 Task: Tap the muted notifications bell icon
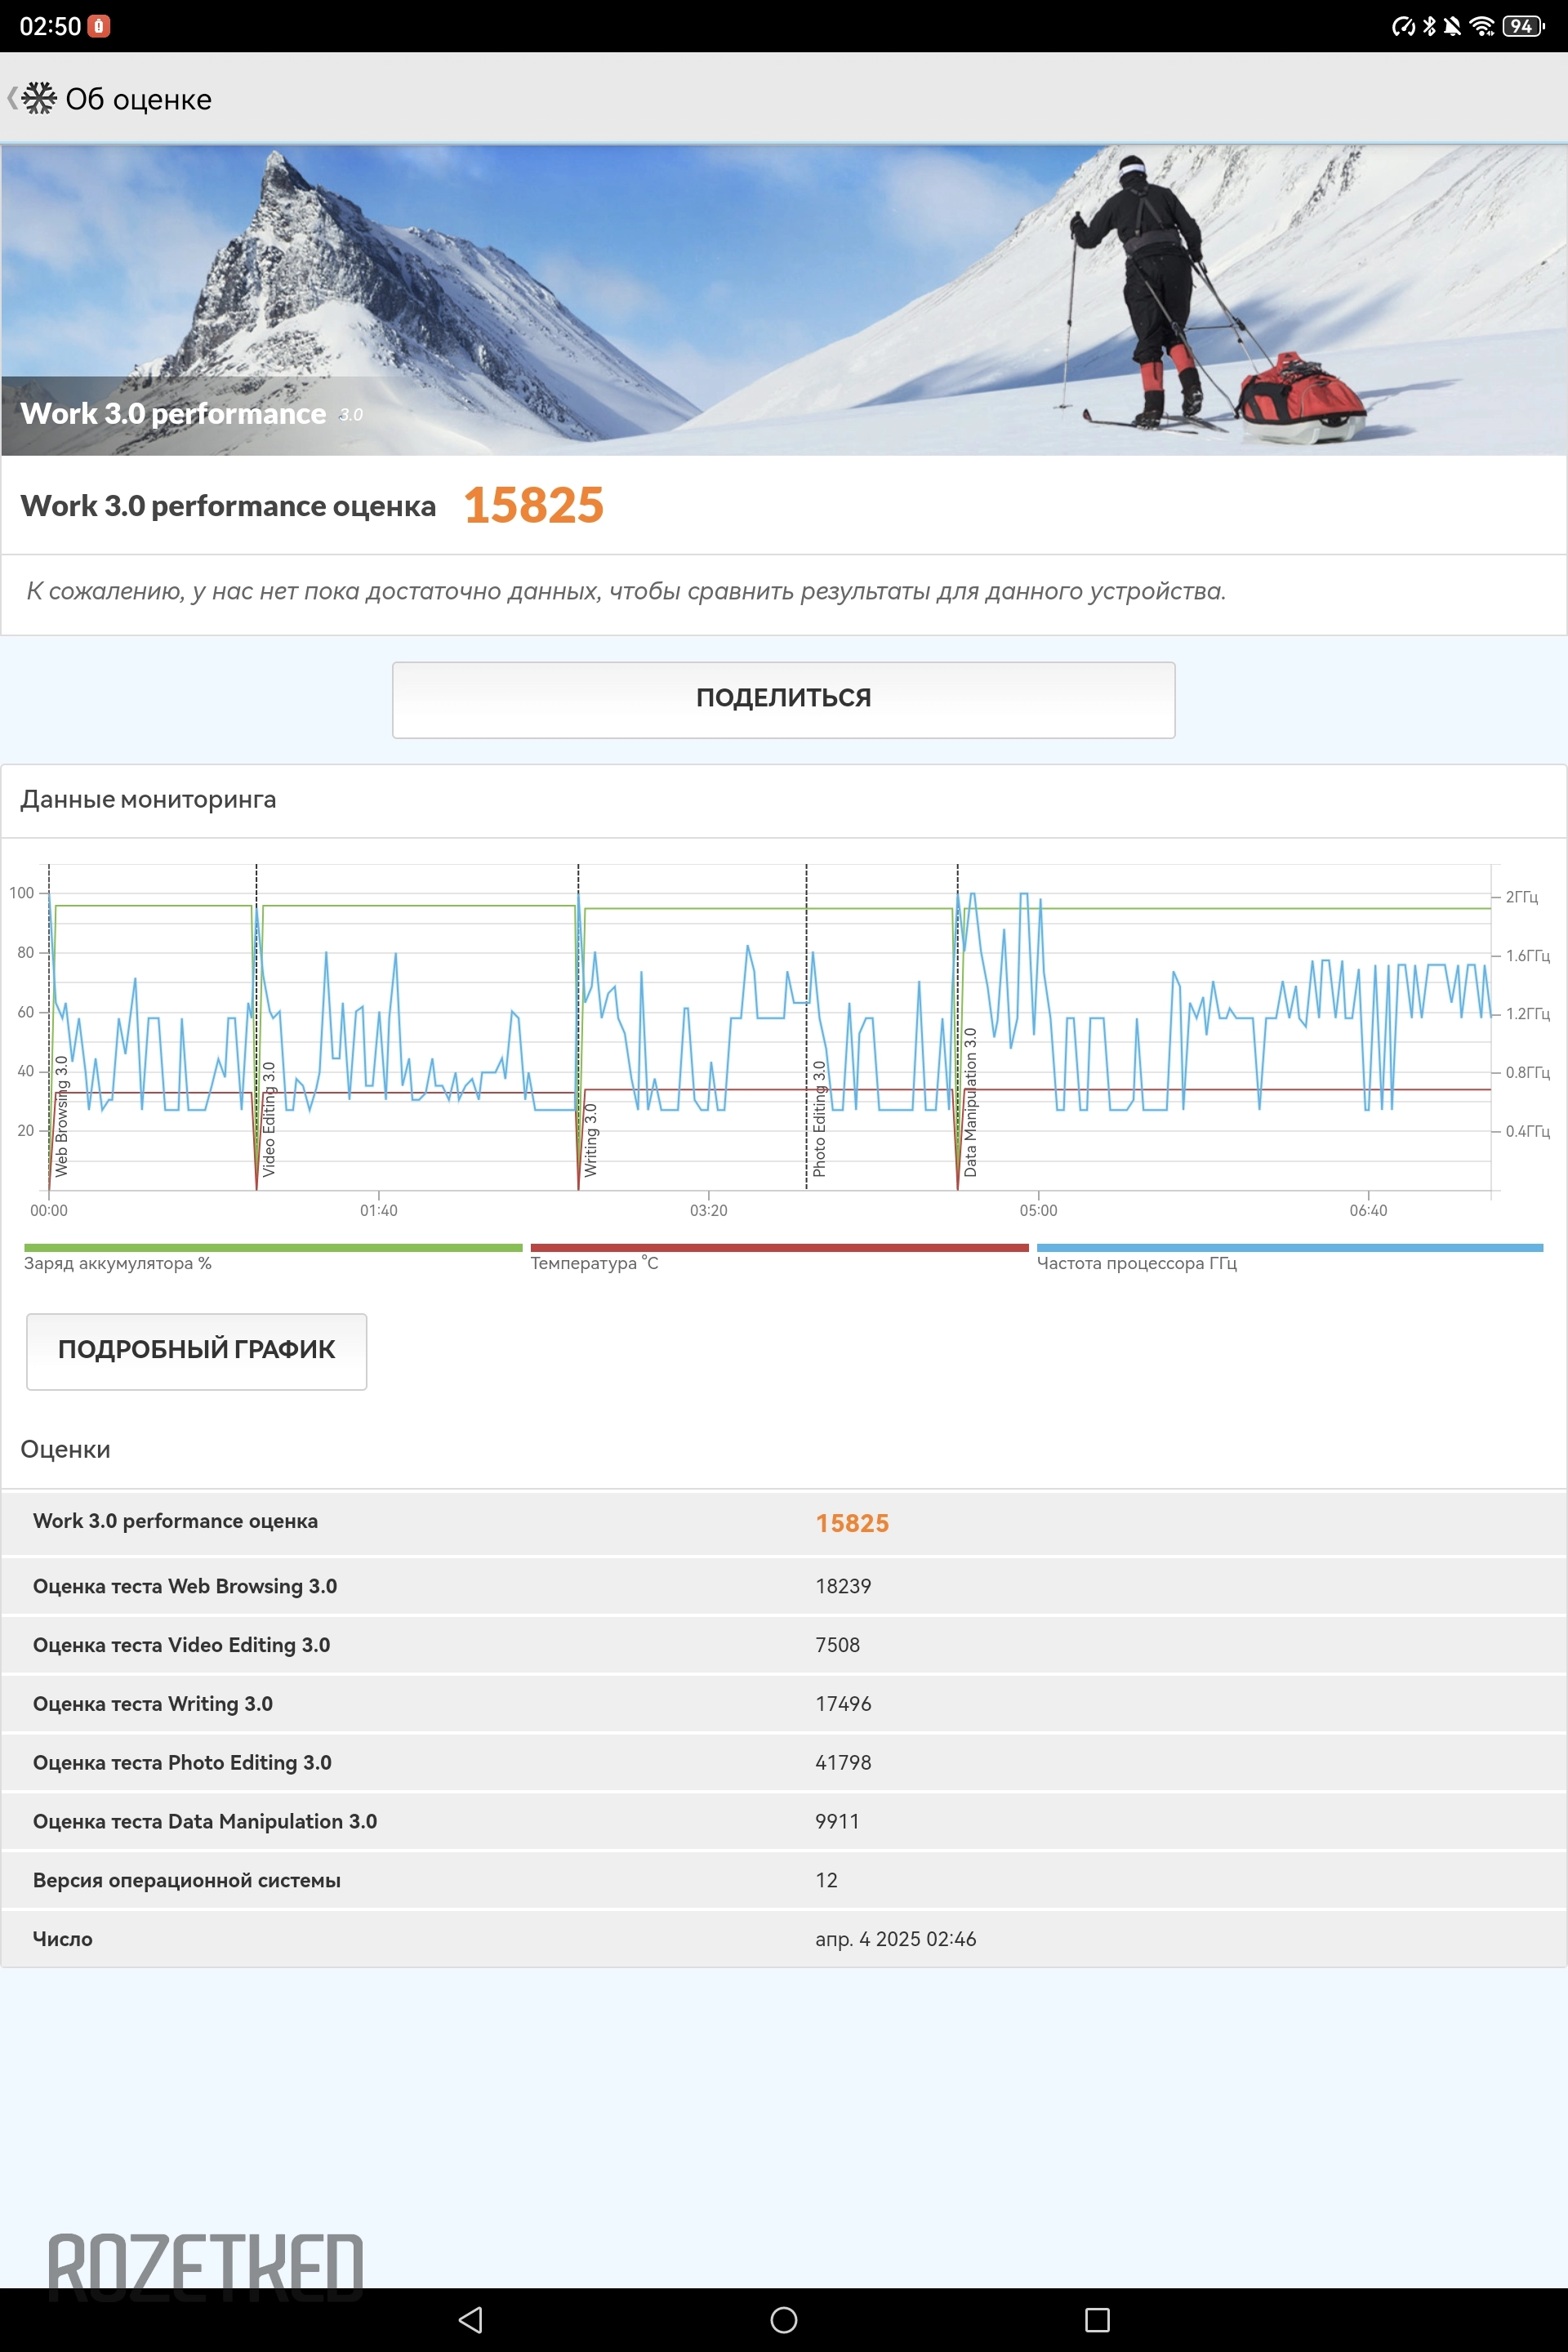click(1452, 26)
